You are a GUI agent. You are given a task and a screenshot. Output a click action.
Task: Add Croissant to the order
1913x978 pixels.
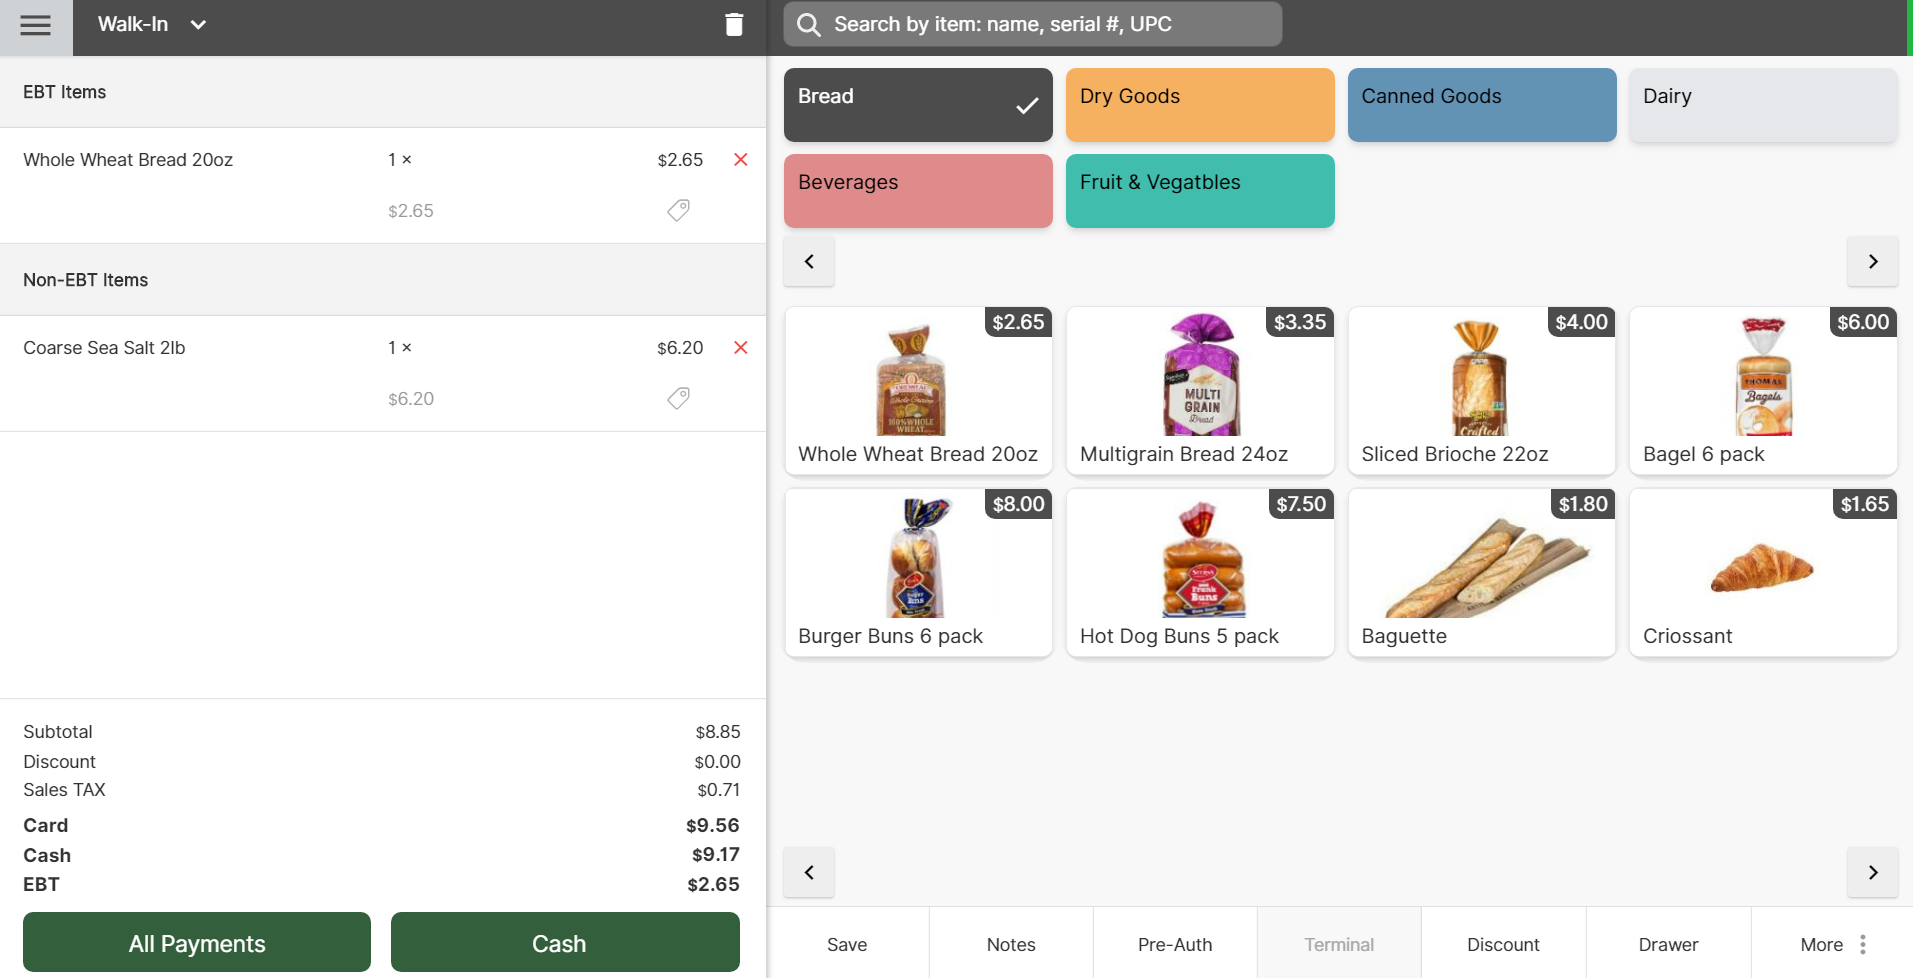point(1762,572)
